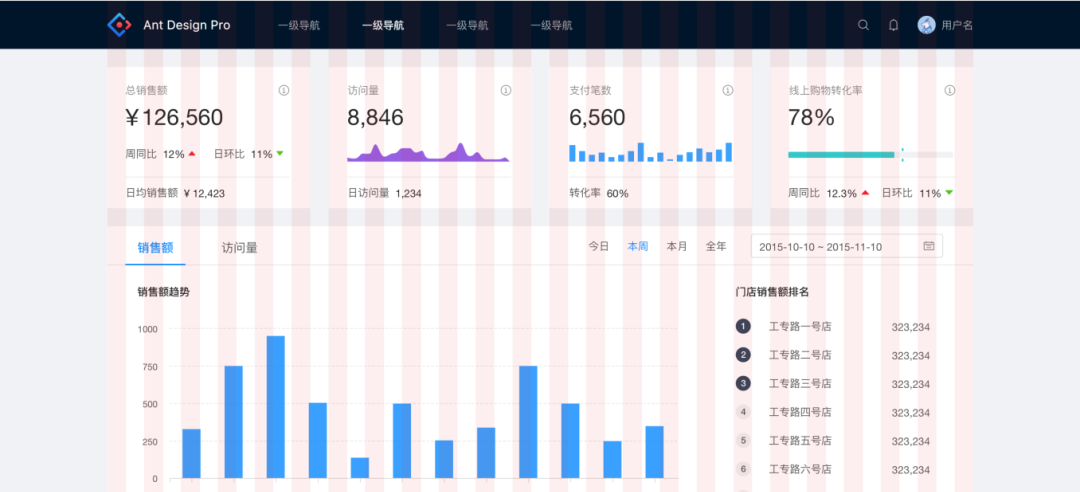Click 销售额趋势 chart title
This screenshot has width=1080, height=492.
[x=164, y=292]
